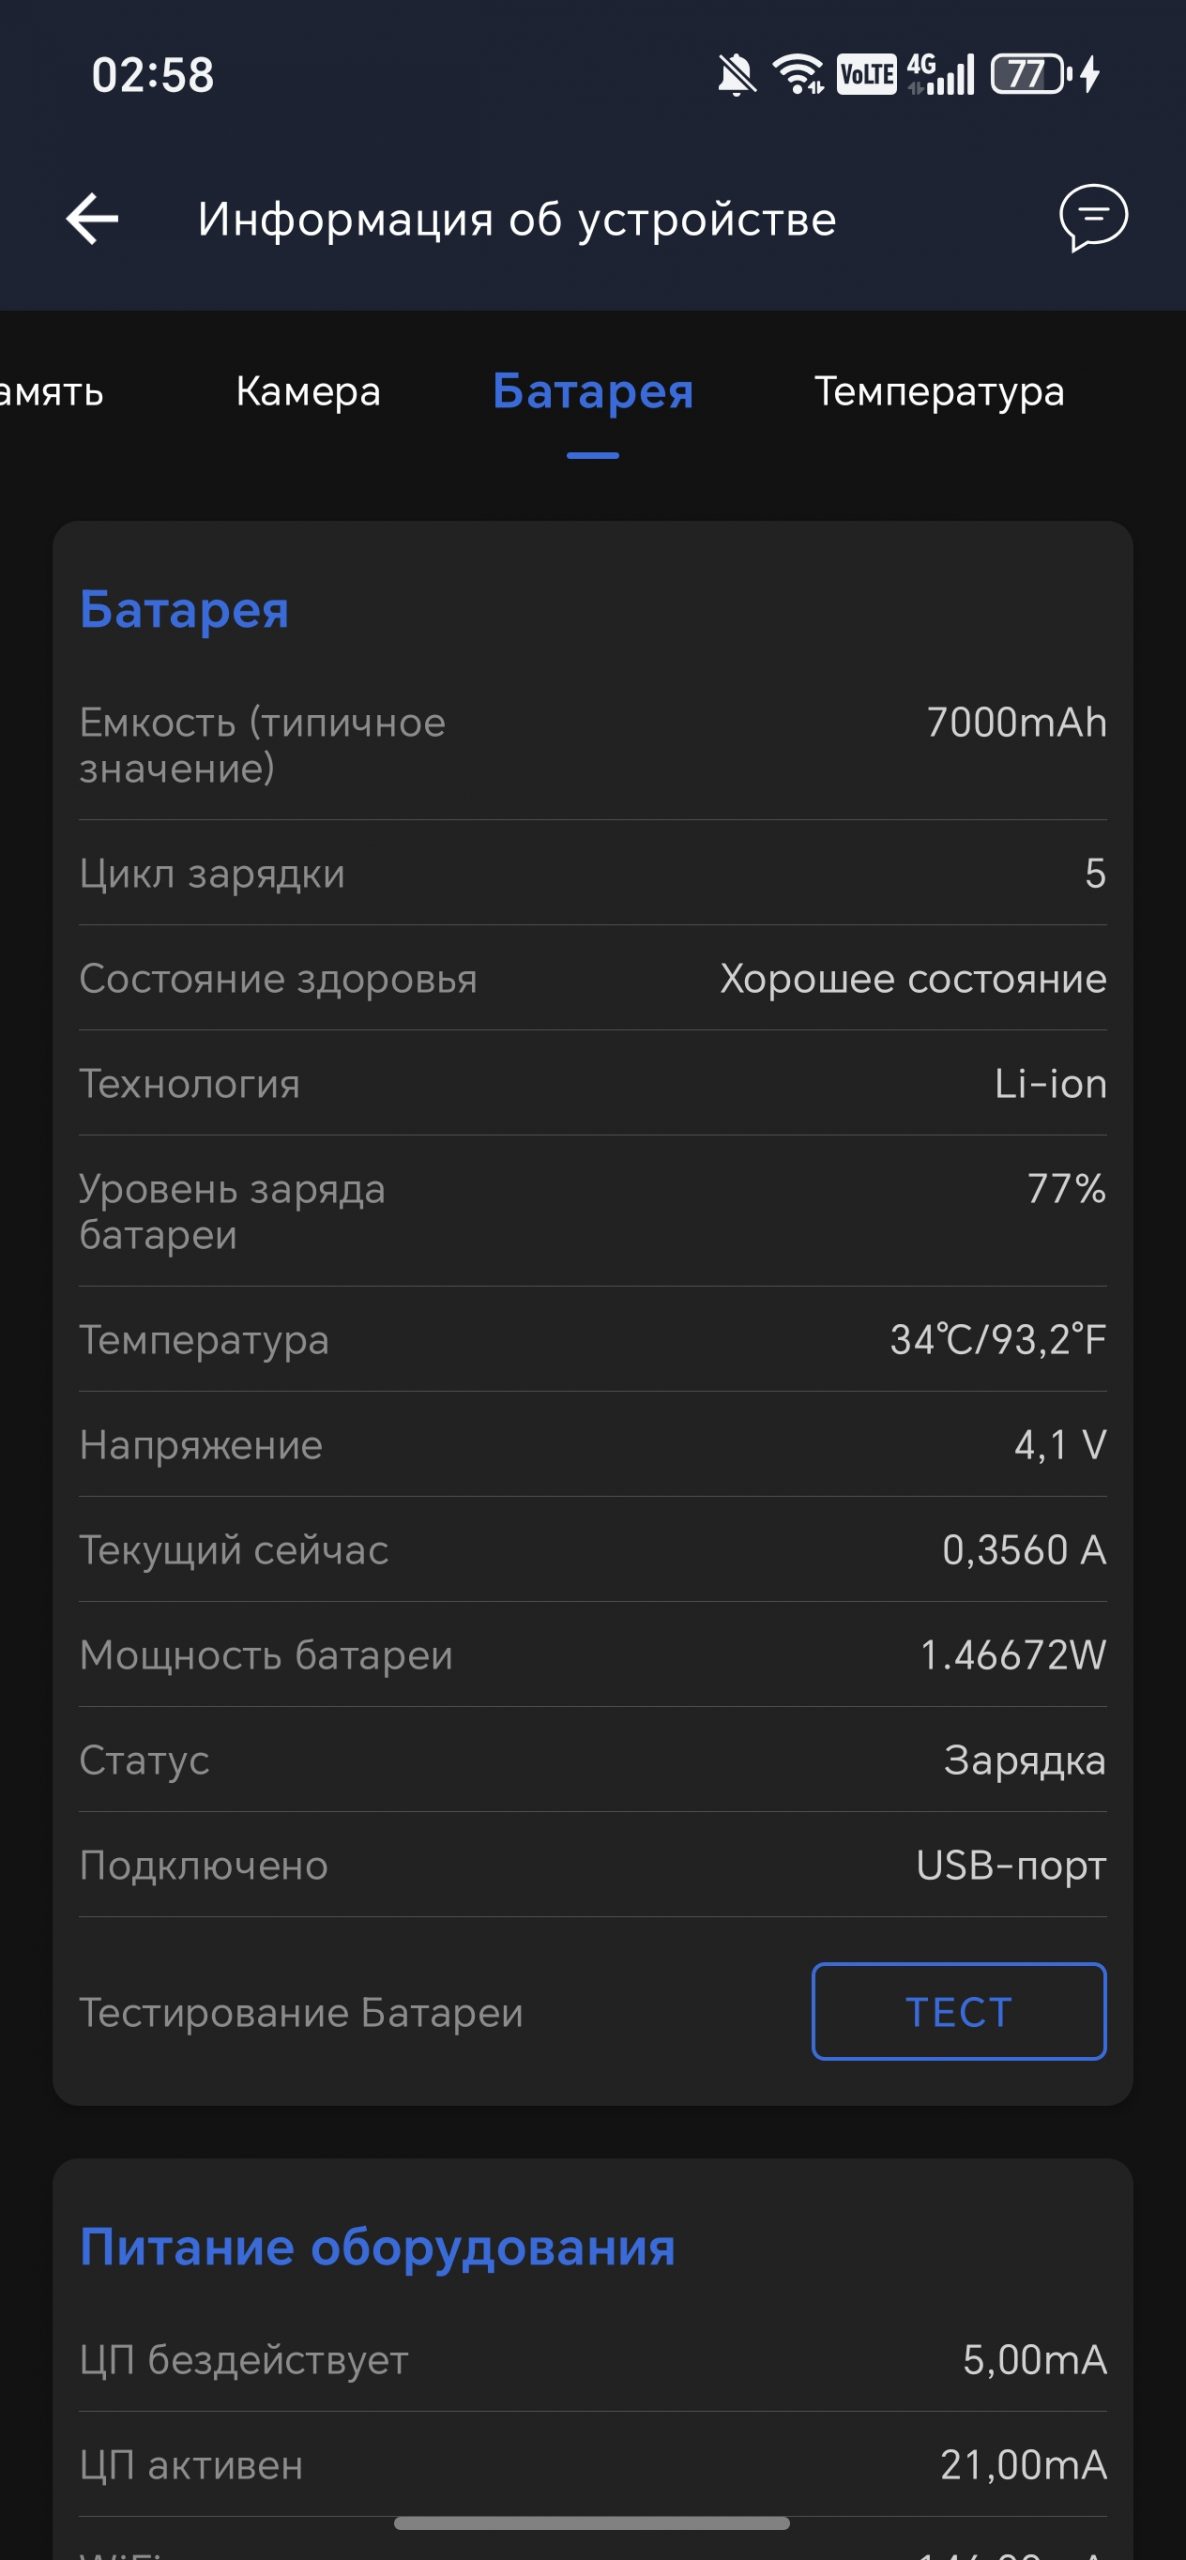Tap the Wi-Fi status icon

[798, 75]
